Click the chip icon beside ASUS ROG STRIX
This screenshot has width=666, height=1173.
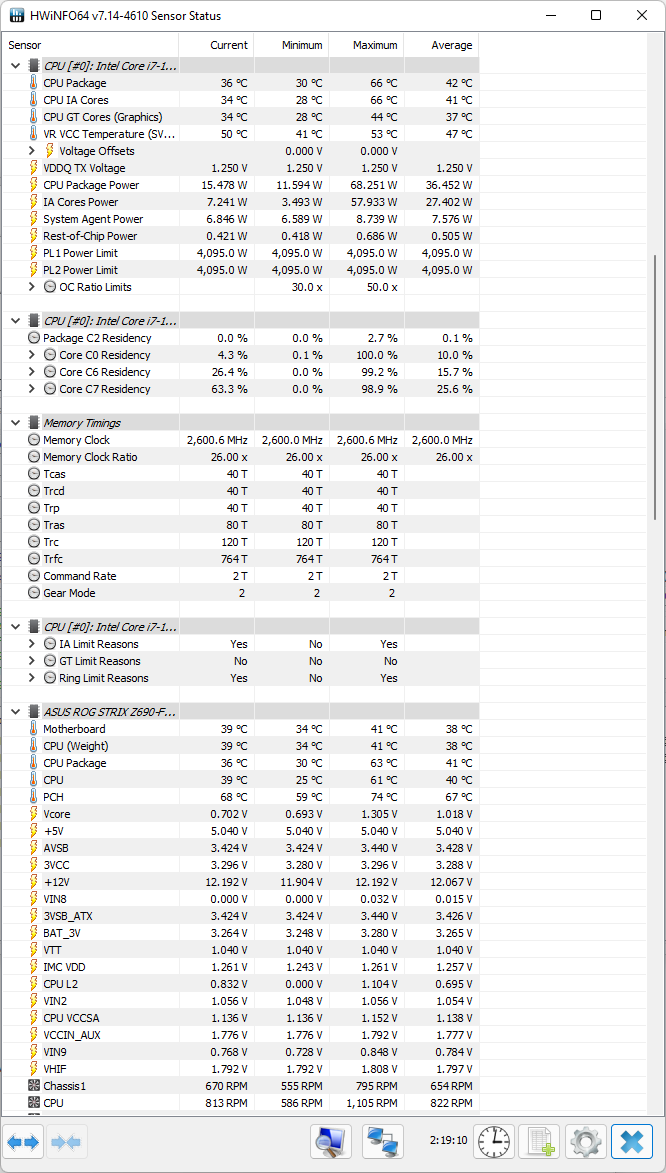[x=34, y=711]
